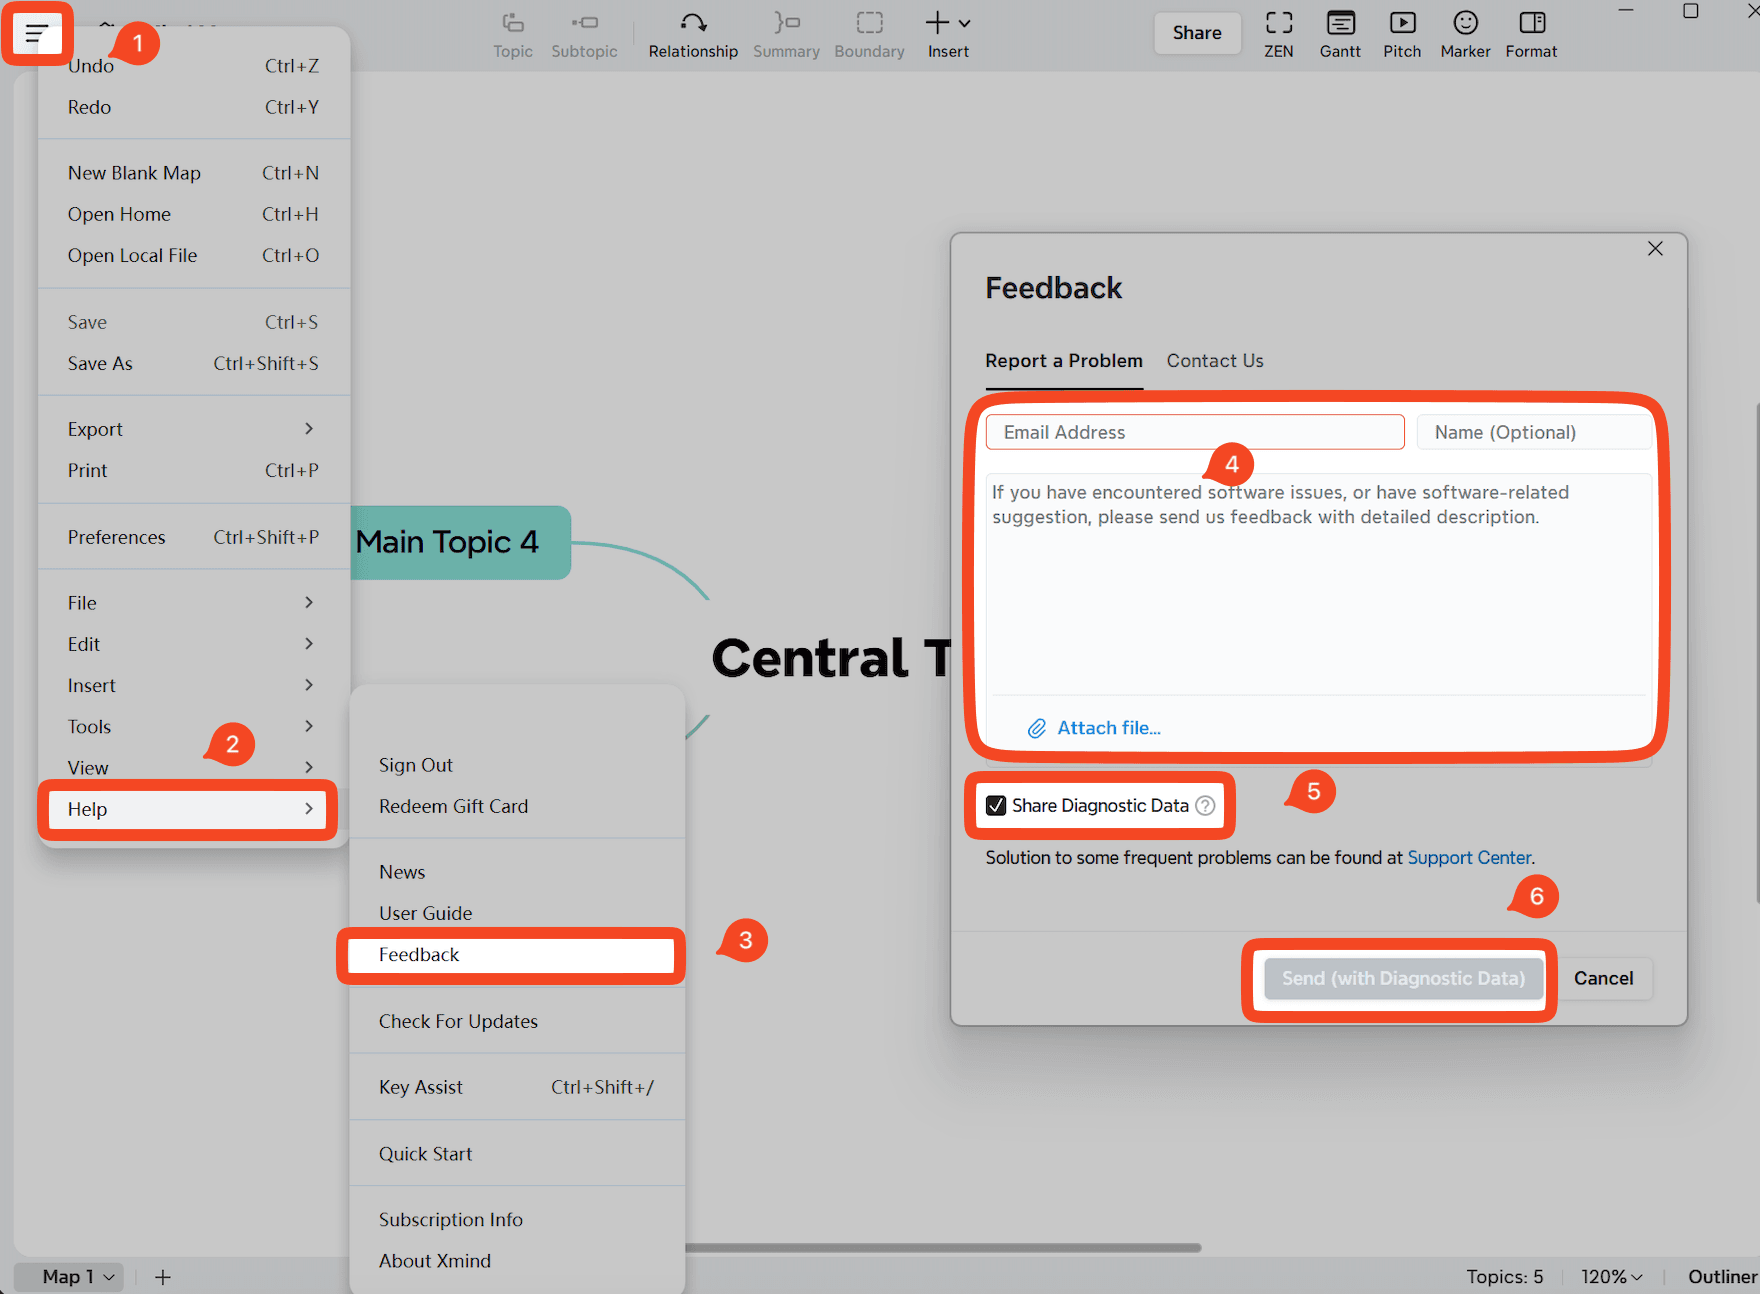Expand the Insert submenu
Viewport: 1760px width, 1294px height.
click(193, 685)
